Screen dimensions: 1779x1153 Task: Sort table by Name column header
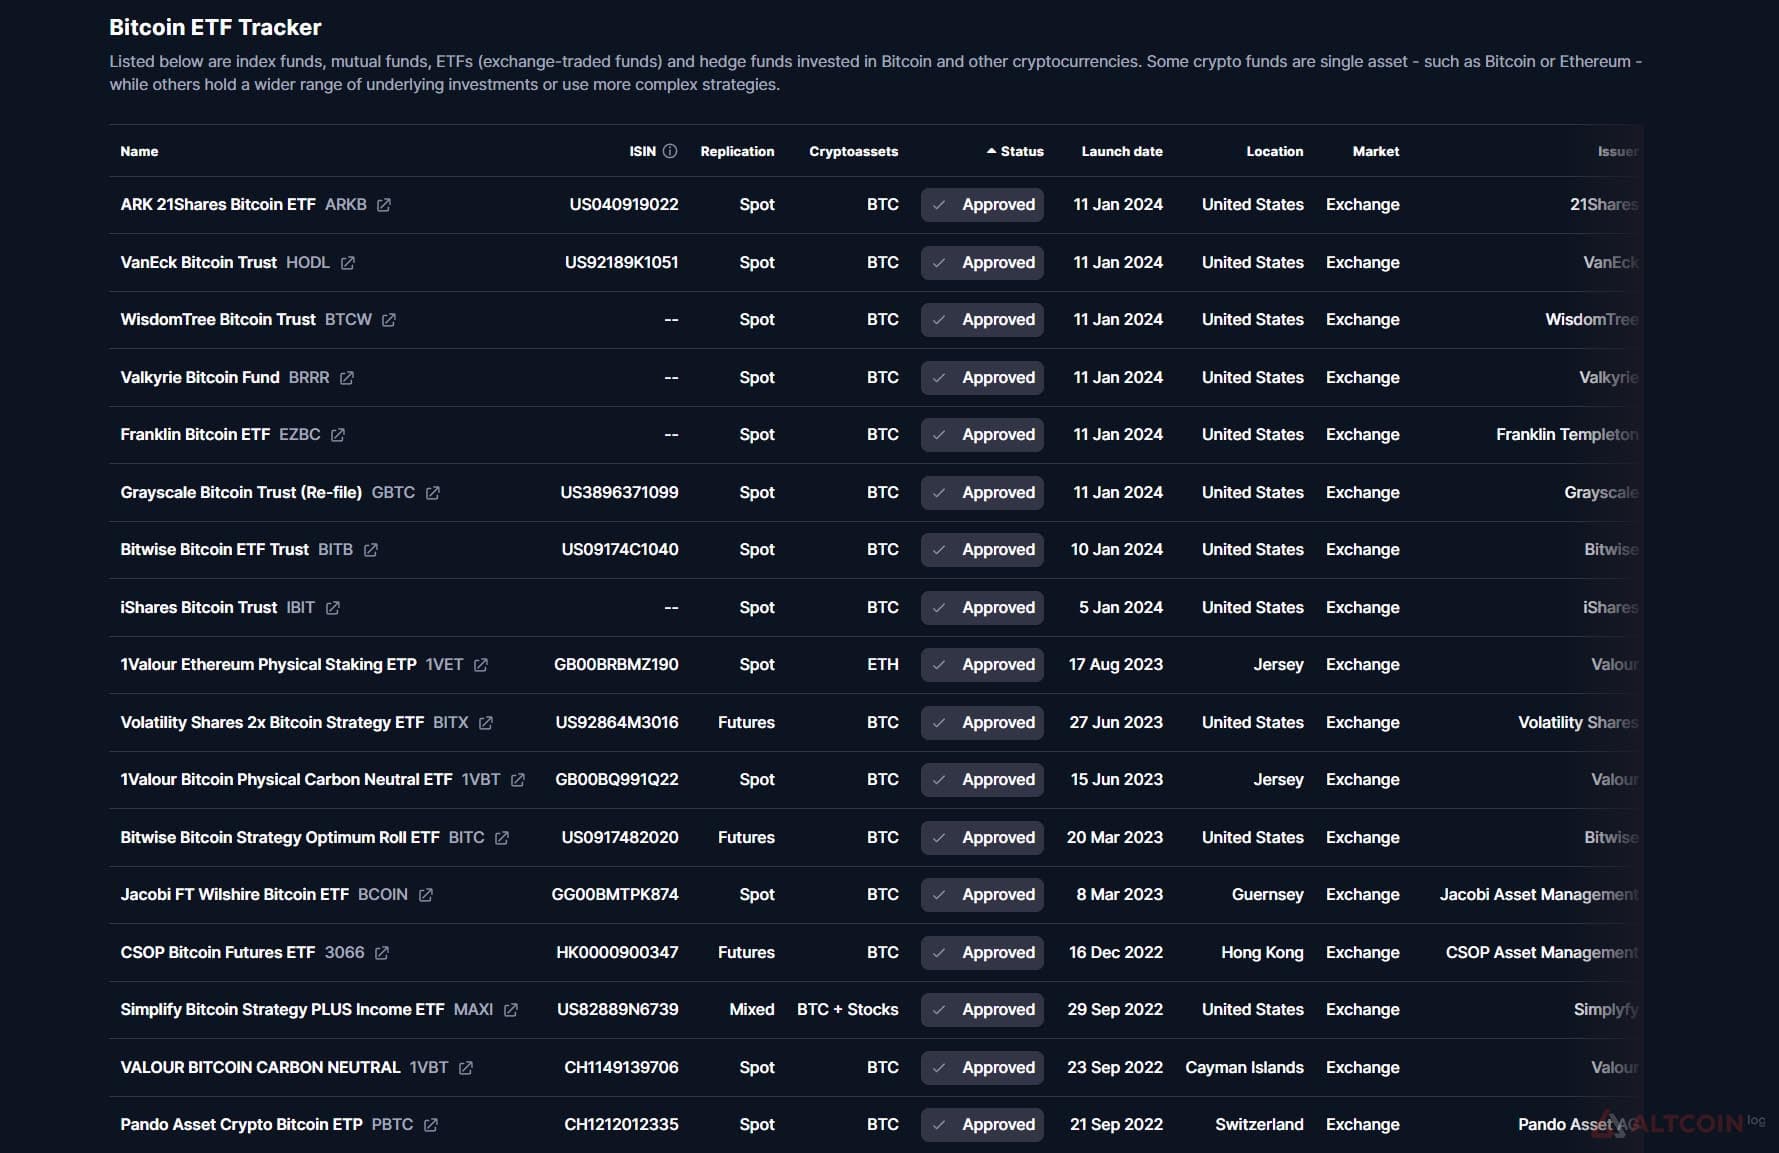(x=139, y=151)
